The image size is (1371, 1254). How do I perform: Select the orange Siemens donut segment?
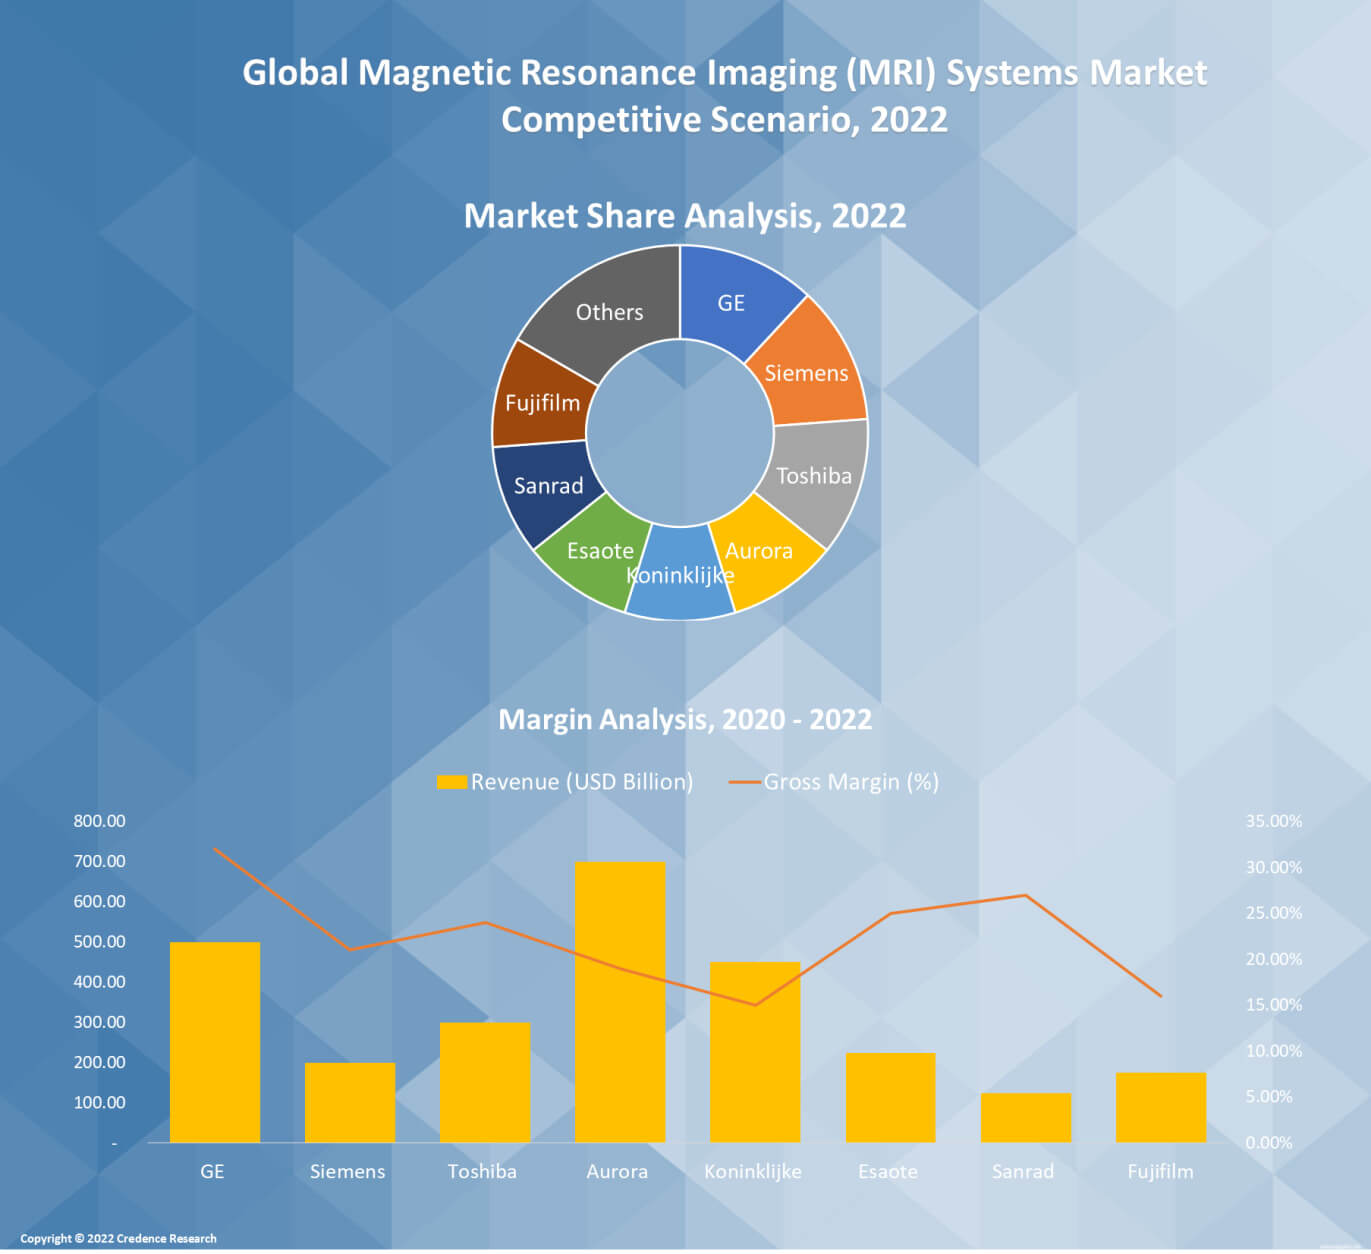point(806,372)
